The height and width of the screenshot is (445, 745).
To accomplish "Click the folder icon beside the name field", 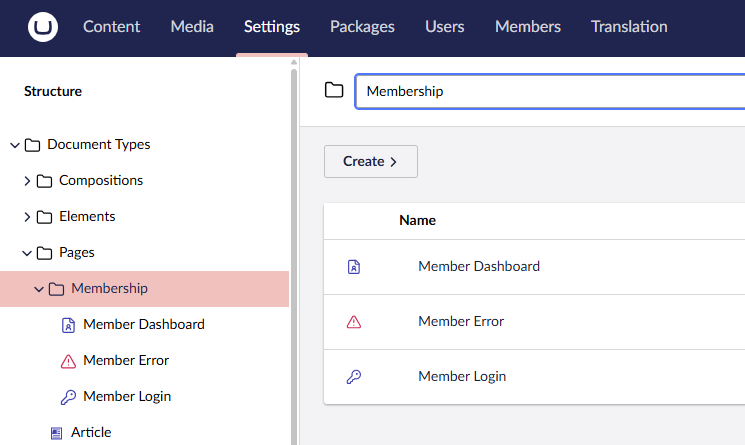I will 334,91.
